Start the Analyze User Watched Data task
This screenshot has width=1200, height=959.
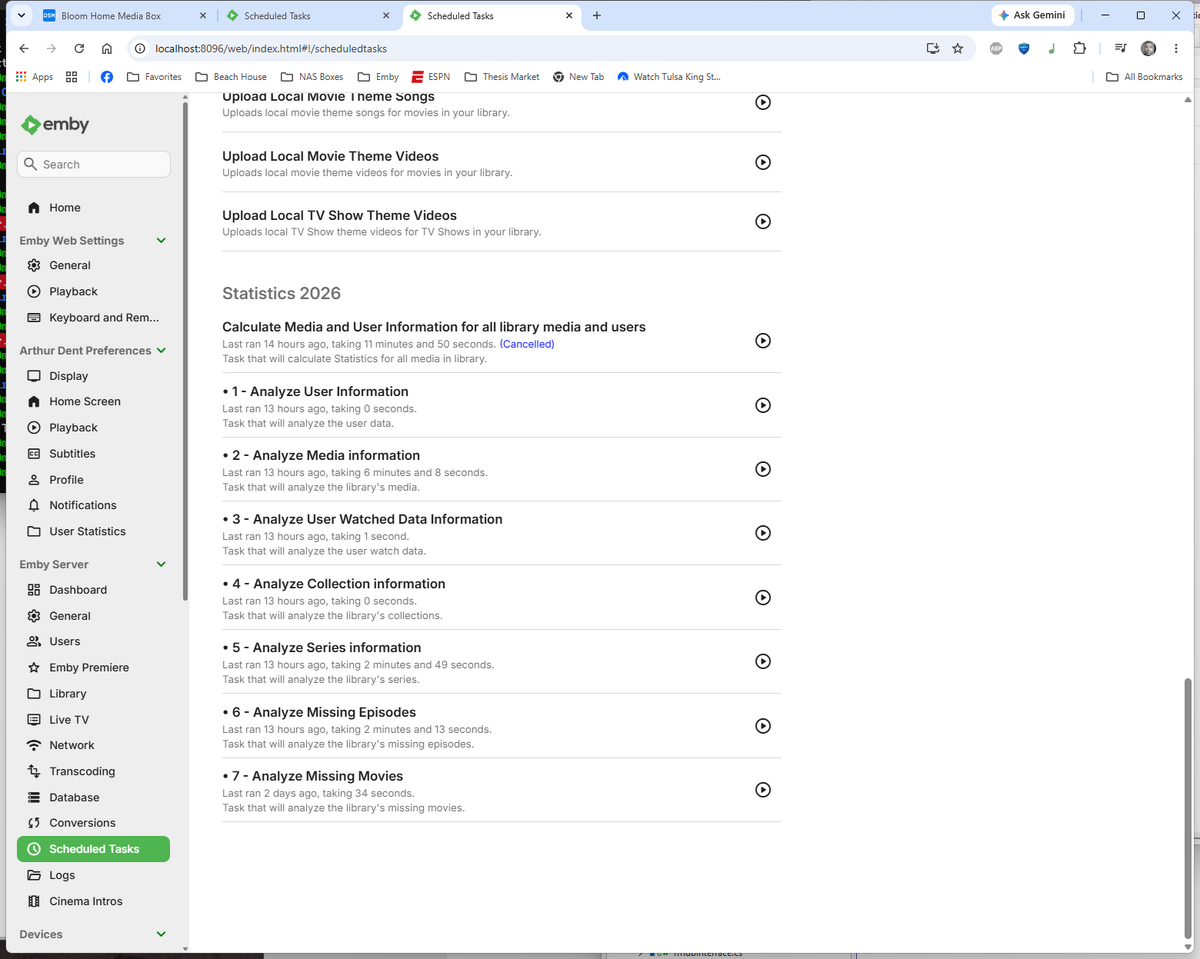click(x=763, y=533)
